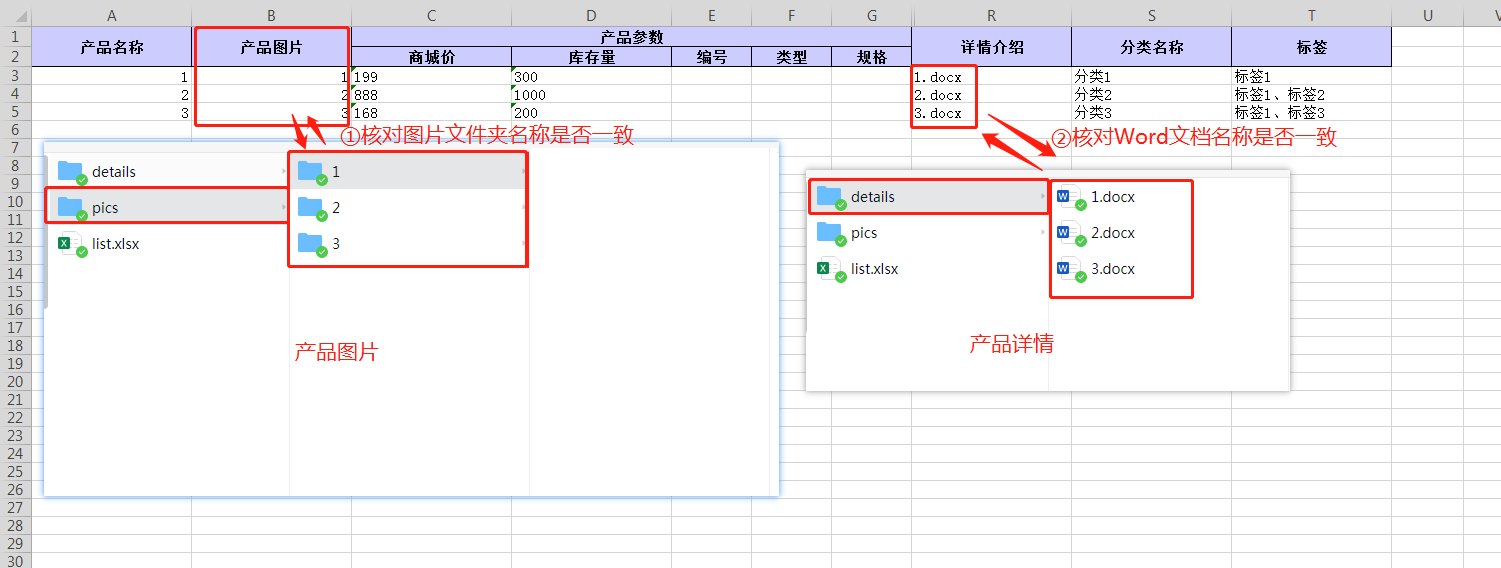Screen dimensions: 1501x568
Task: Click the 商城价 header cell
Action: [x=431, y=57]
